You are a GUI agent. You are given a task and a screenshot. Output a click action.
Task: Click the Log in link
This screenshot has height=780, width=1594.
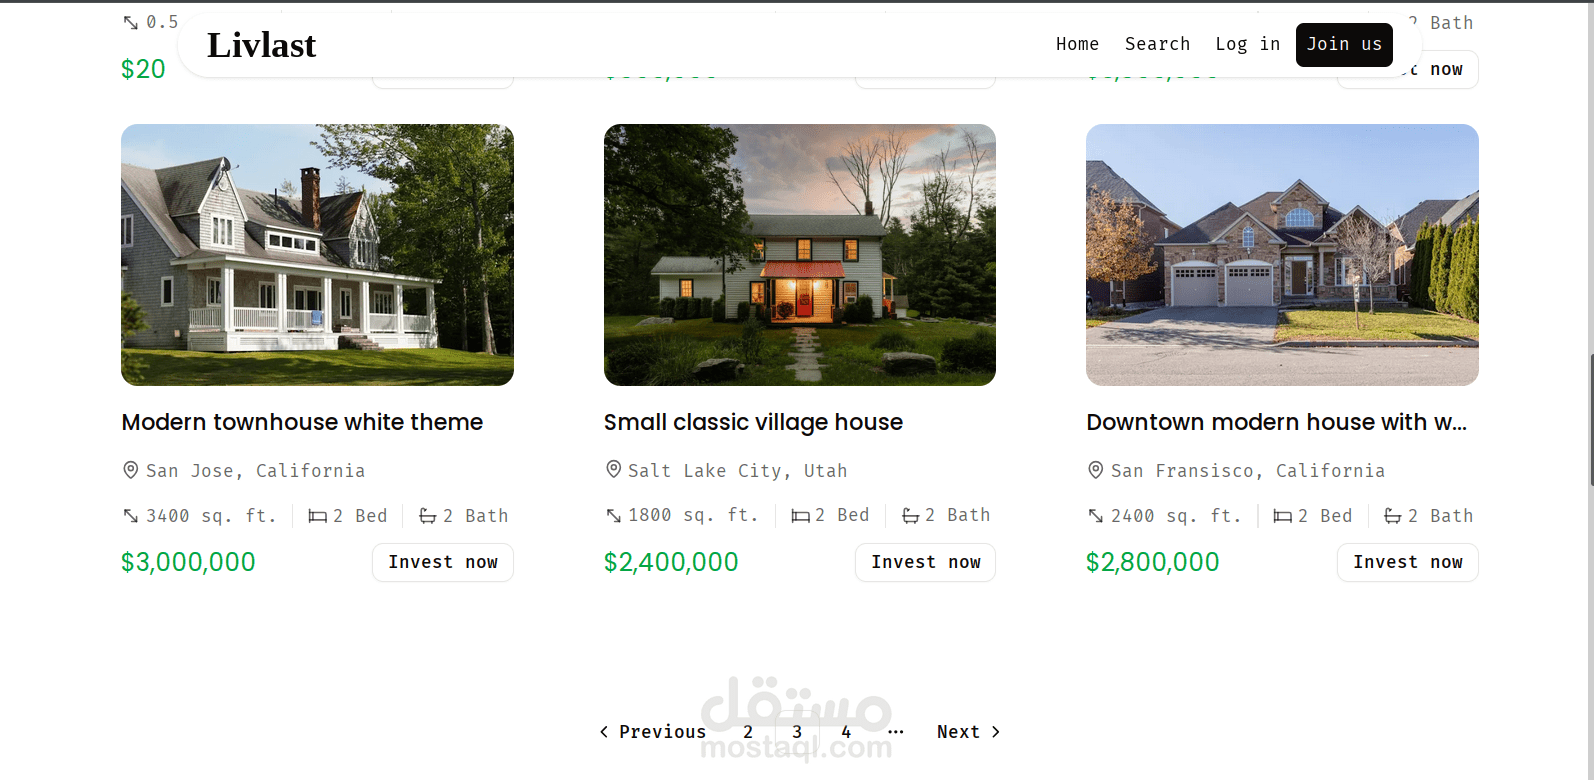click(x=1247, y=44)
